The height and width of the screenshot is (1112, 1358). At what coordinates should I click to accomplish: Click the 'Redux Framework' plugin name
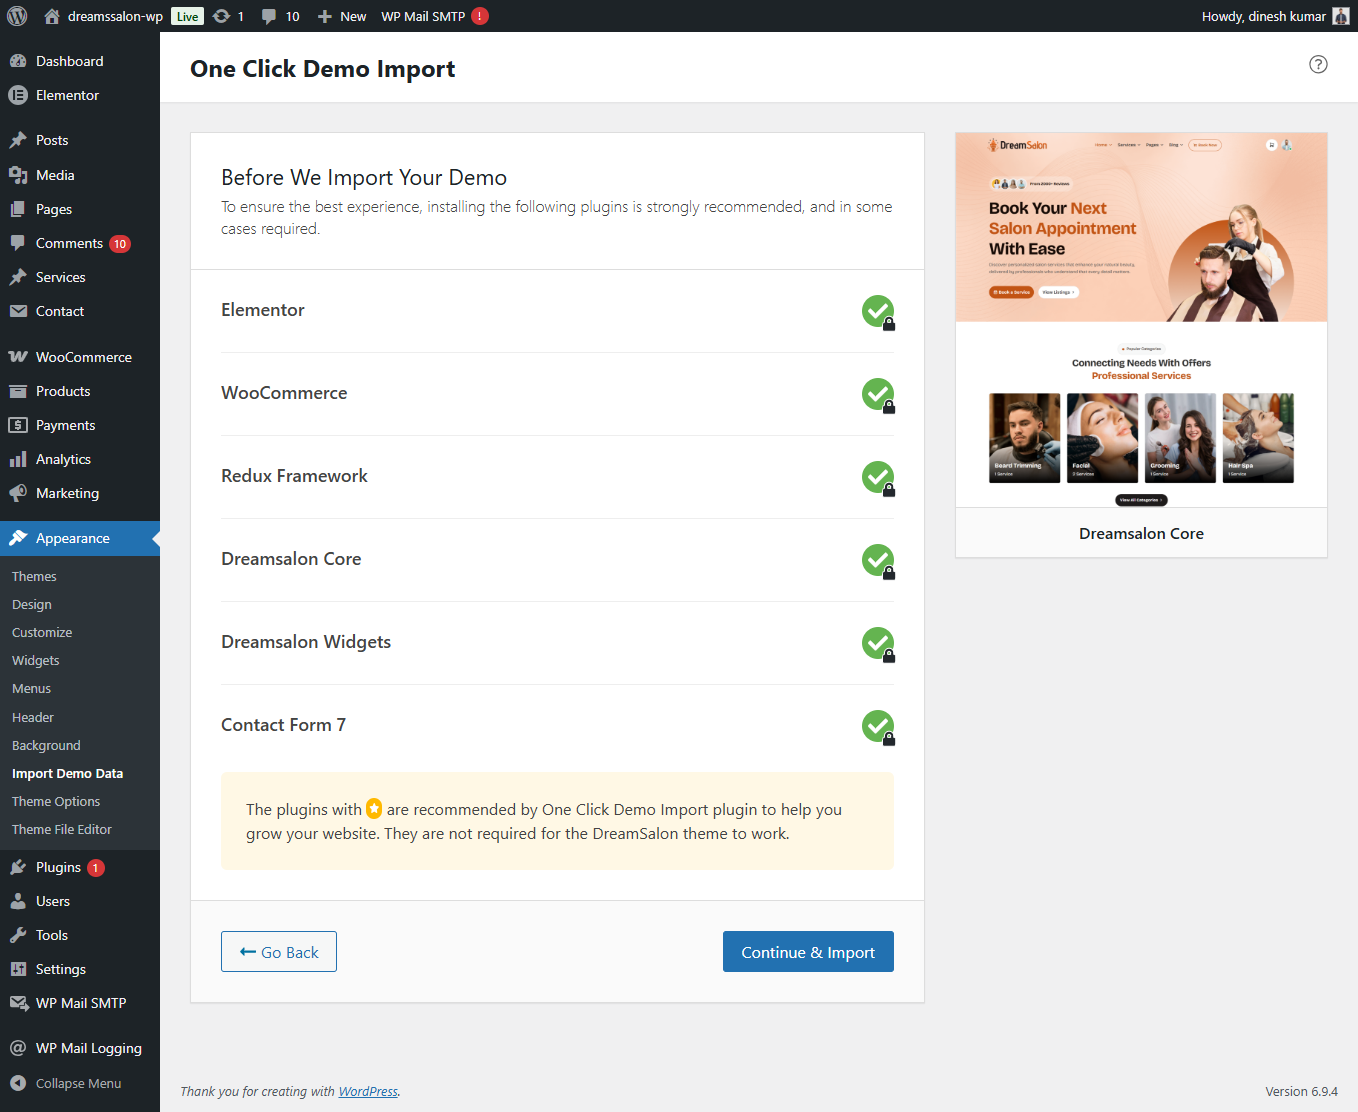(294, 476)
